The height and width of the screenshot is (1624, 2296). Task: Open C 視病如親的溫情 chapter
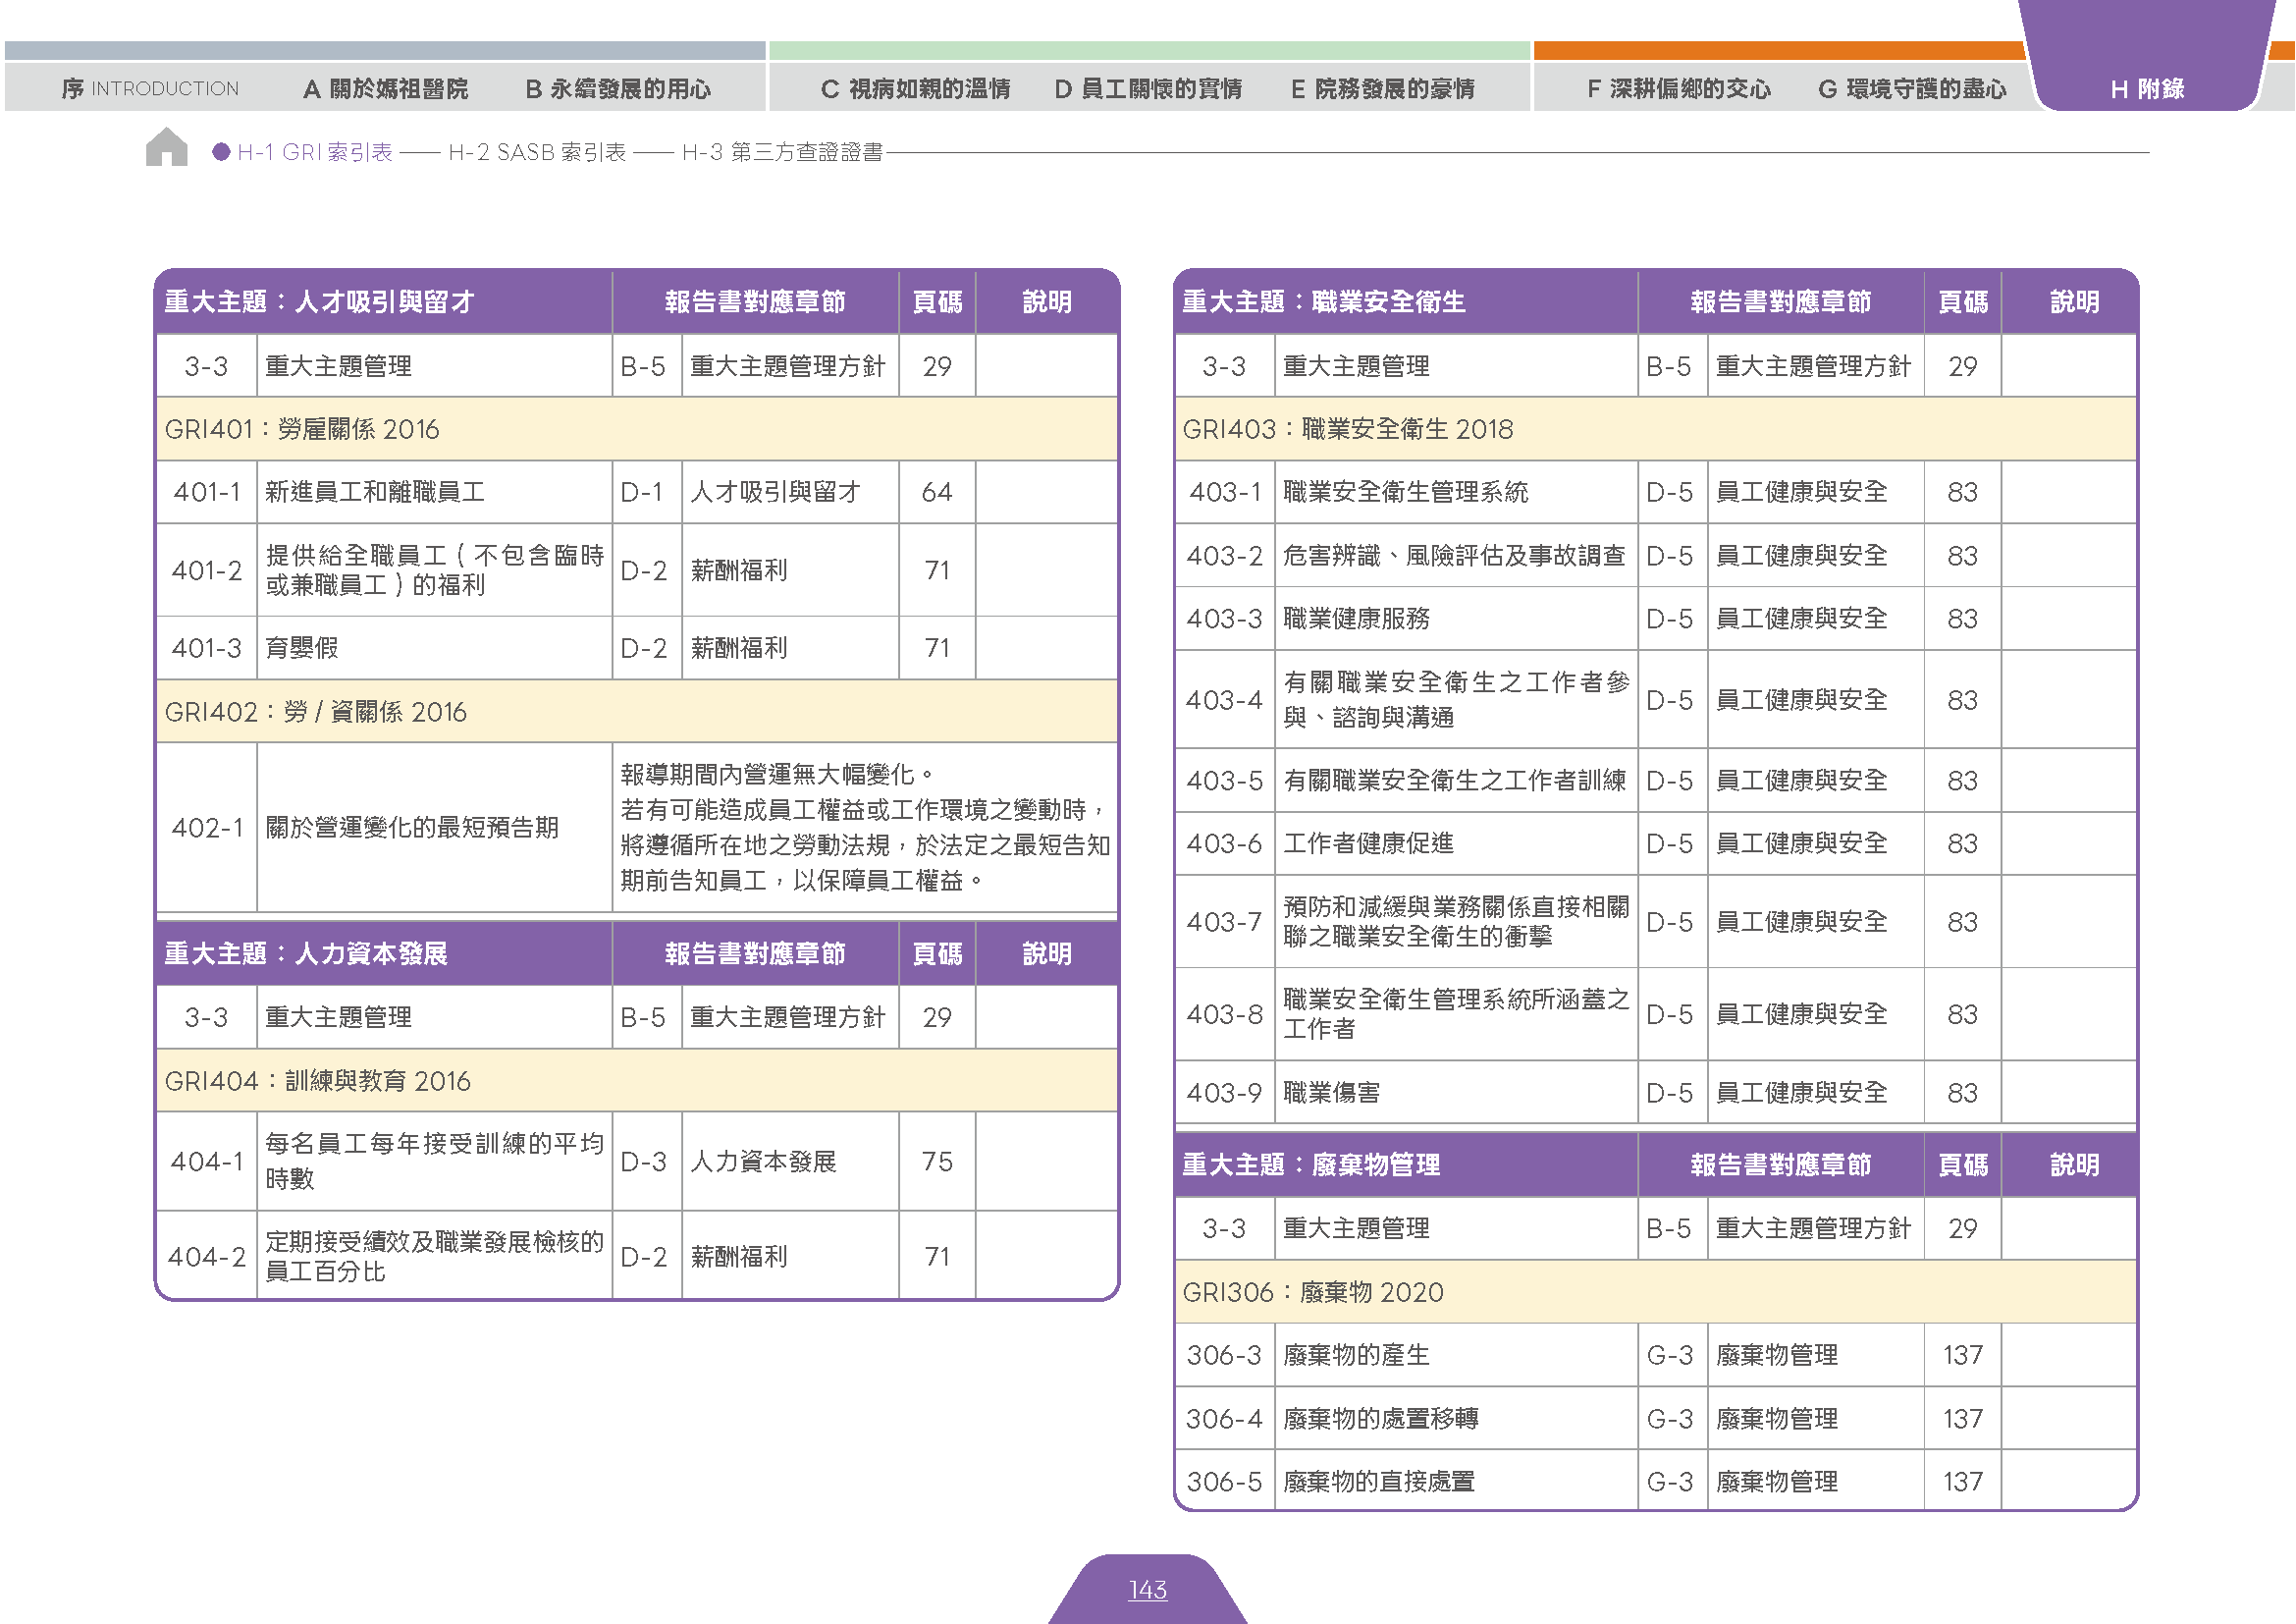[x=915, y=89]
